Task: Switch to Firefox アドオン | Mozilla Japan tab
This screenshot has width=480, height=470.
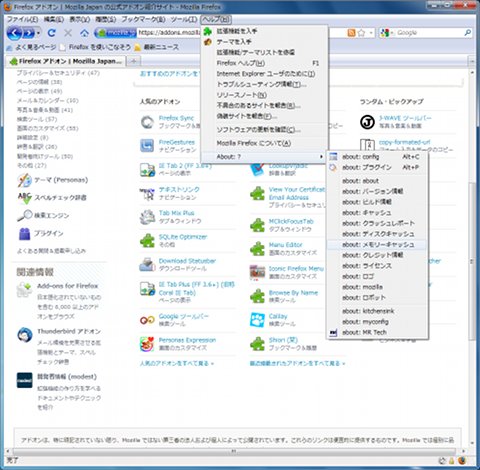Action: pos(66,61)
